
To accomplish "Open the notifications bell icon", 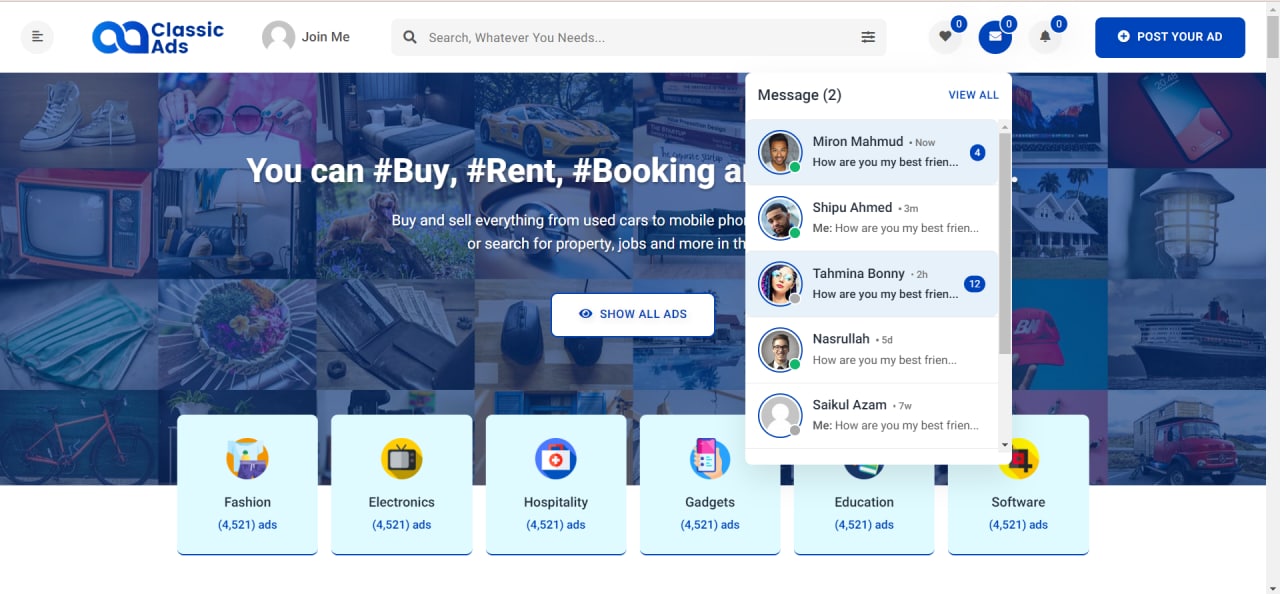I will tap(1045, 37).
